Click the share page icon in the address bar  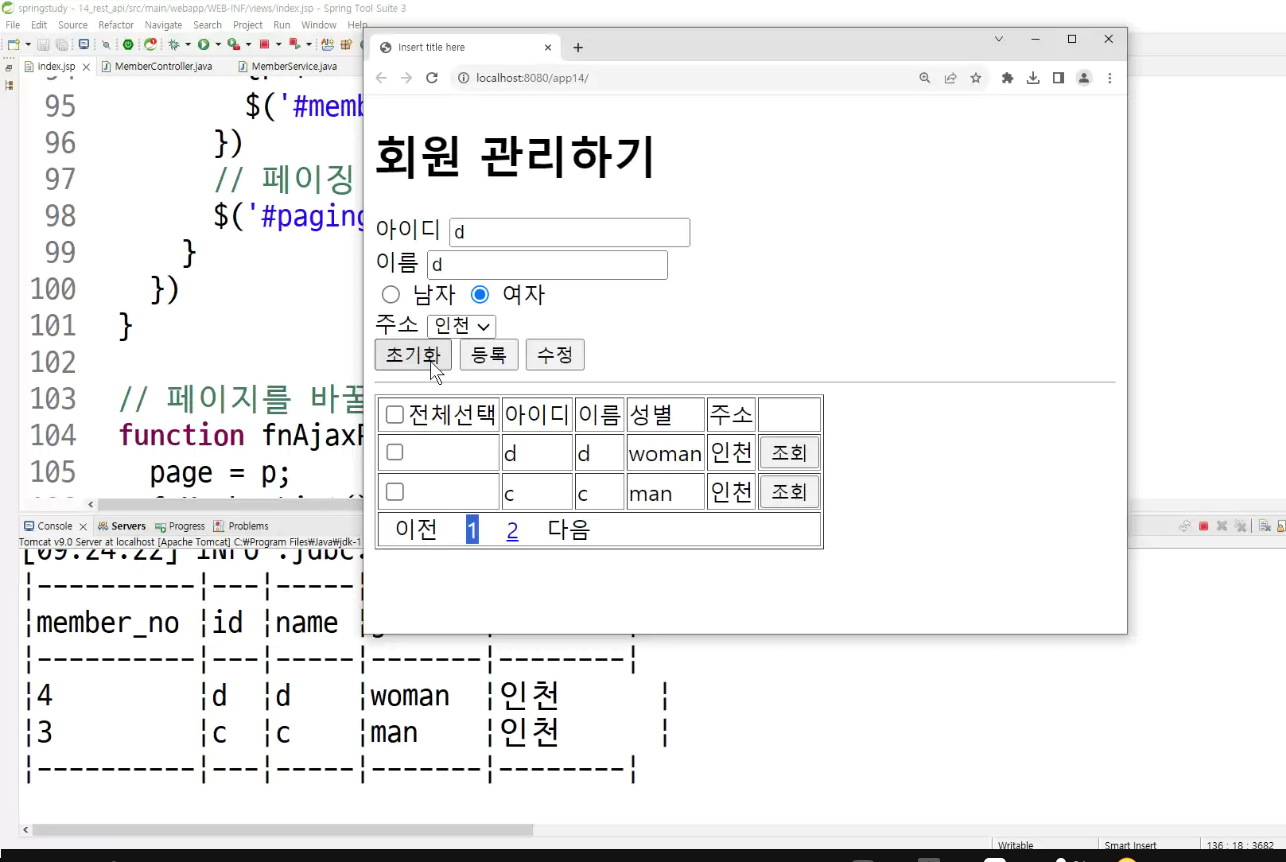click(x=950, y=78)
